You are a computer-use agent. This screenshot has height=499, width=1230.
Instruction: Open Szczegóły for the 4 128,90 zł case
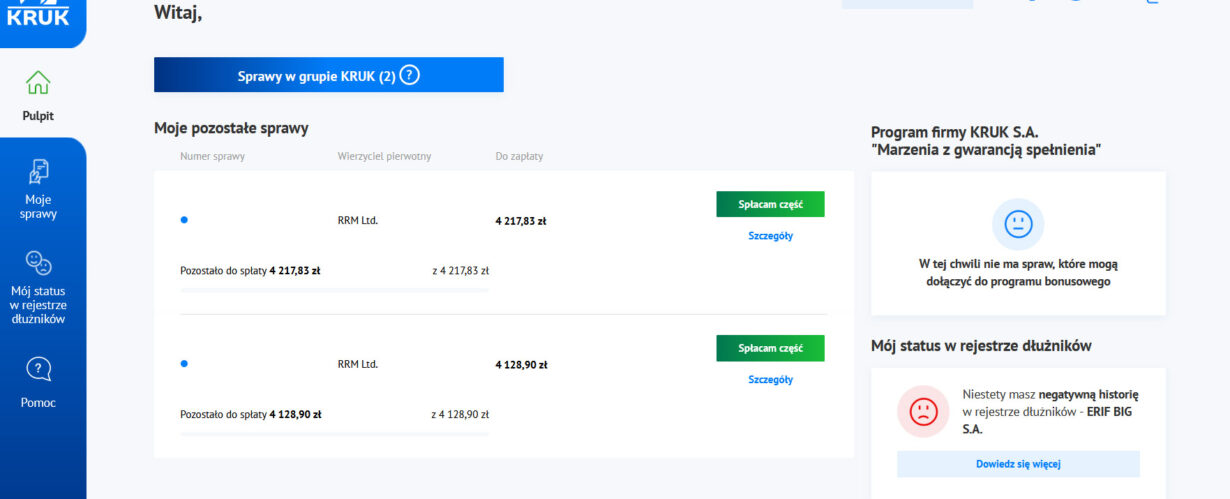point(770,380)
